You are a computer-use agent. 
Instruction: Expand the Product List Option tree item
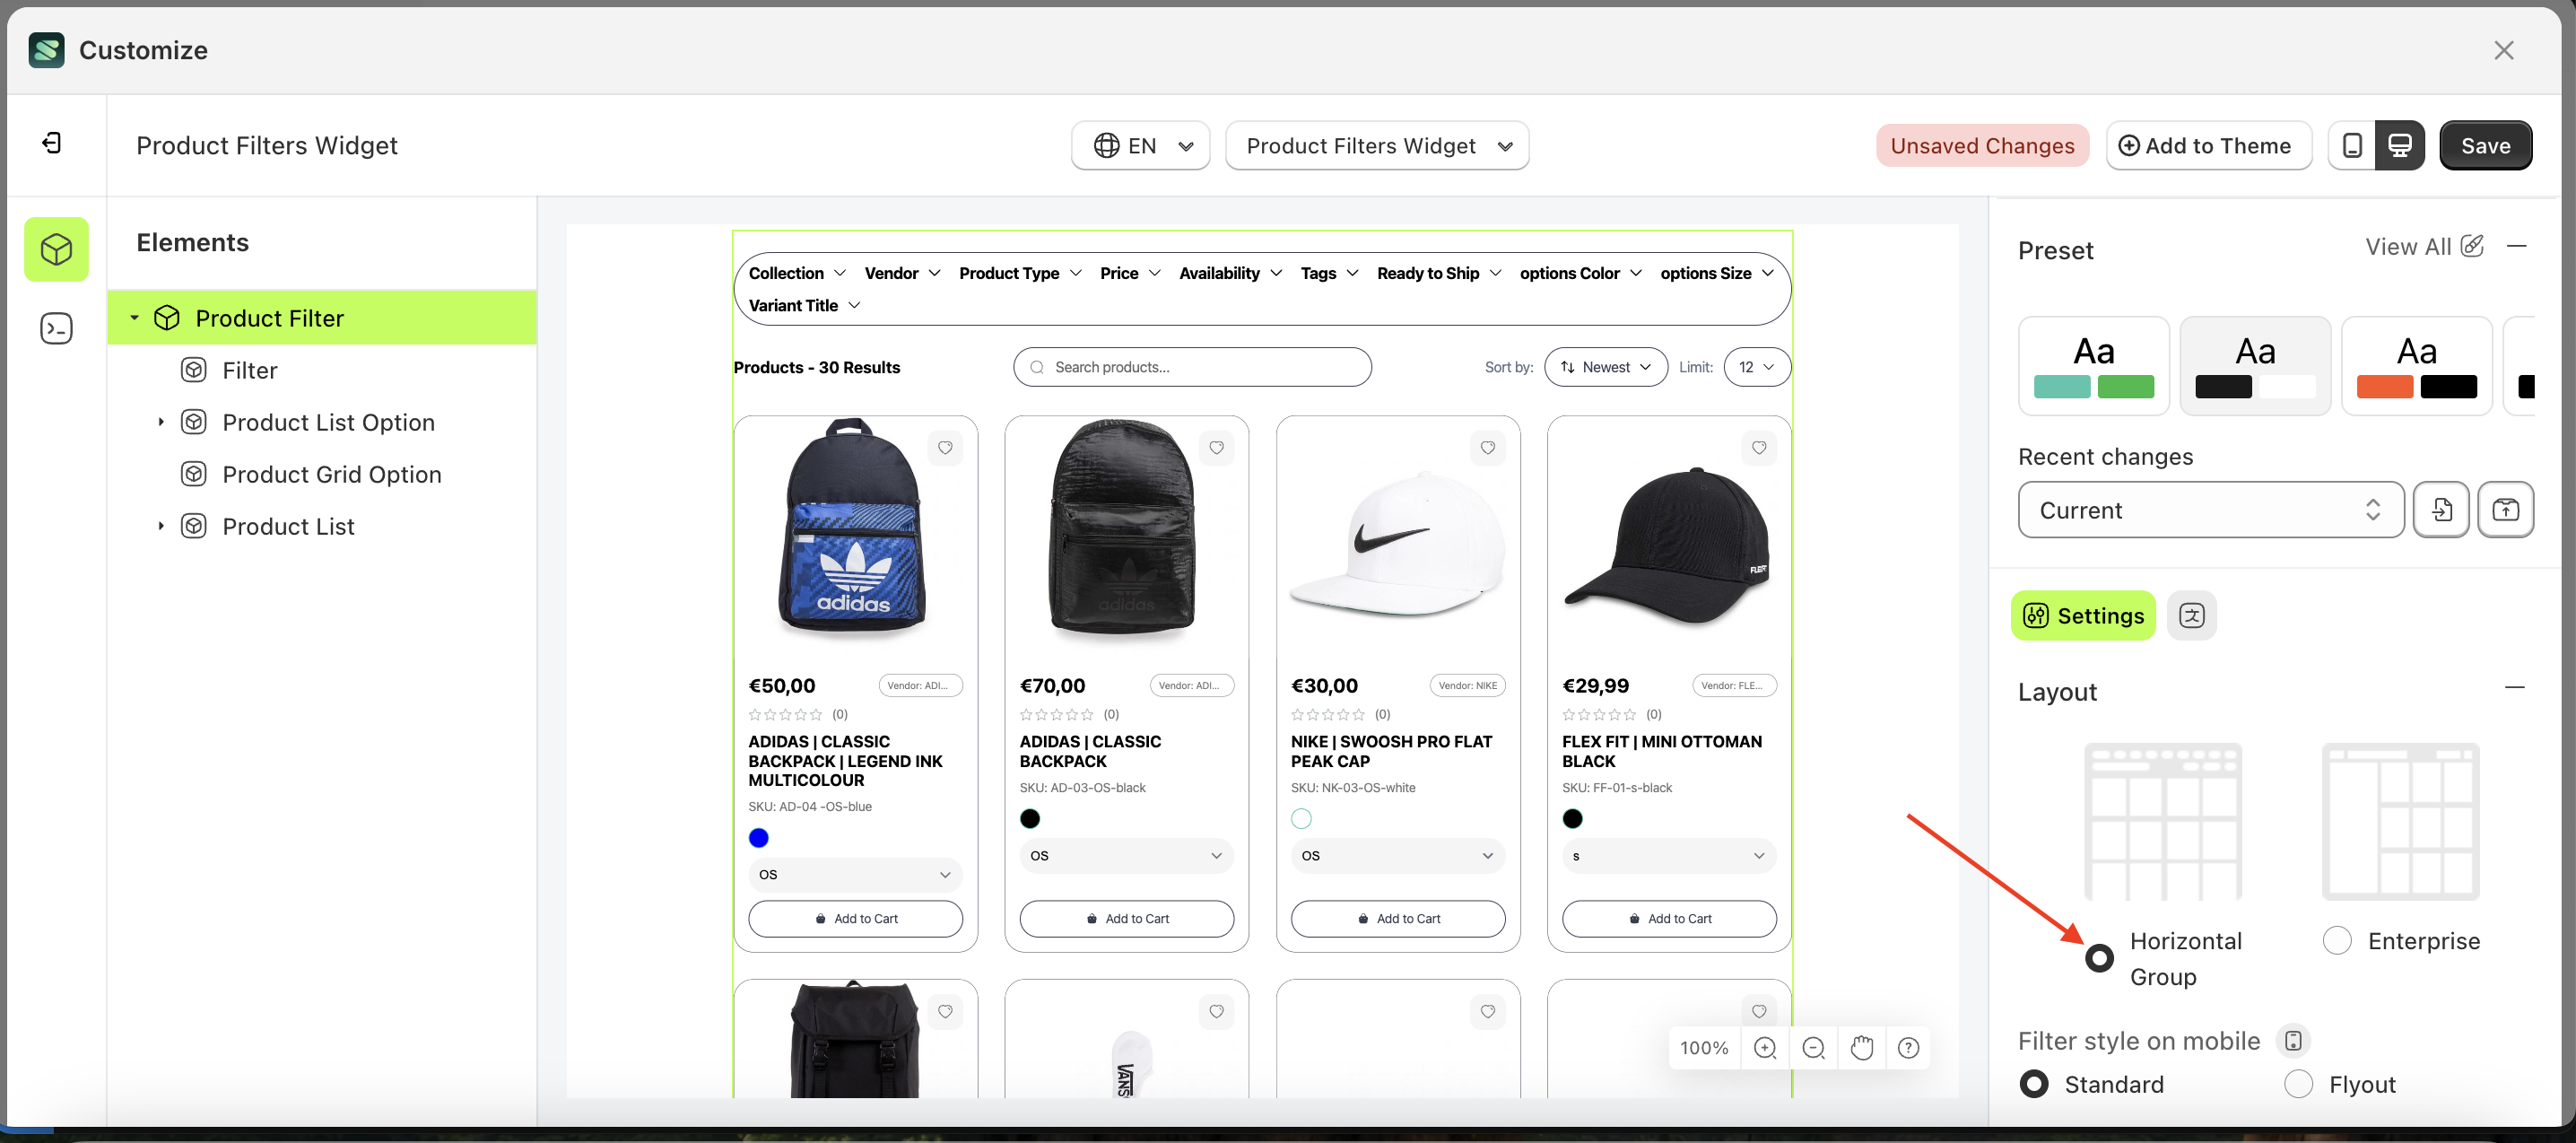(160, 422)
